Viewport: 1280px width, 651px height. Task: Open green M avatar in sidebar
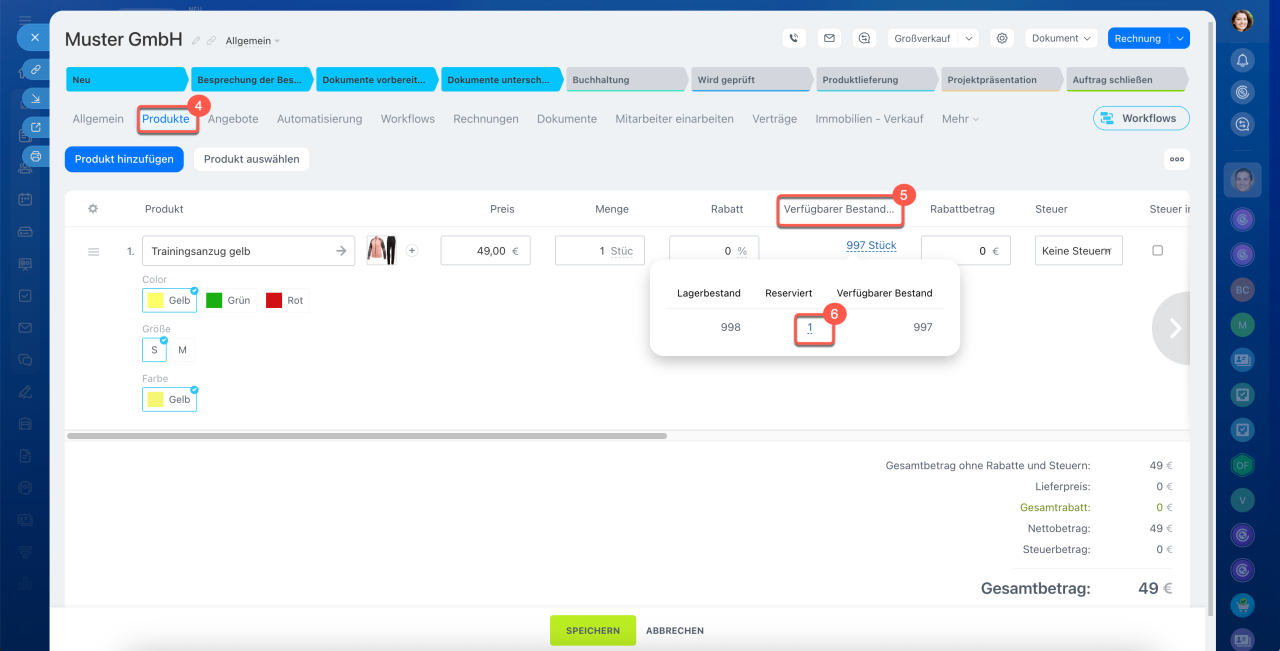1242,324
